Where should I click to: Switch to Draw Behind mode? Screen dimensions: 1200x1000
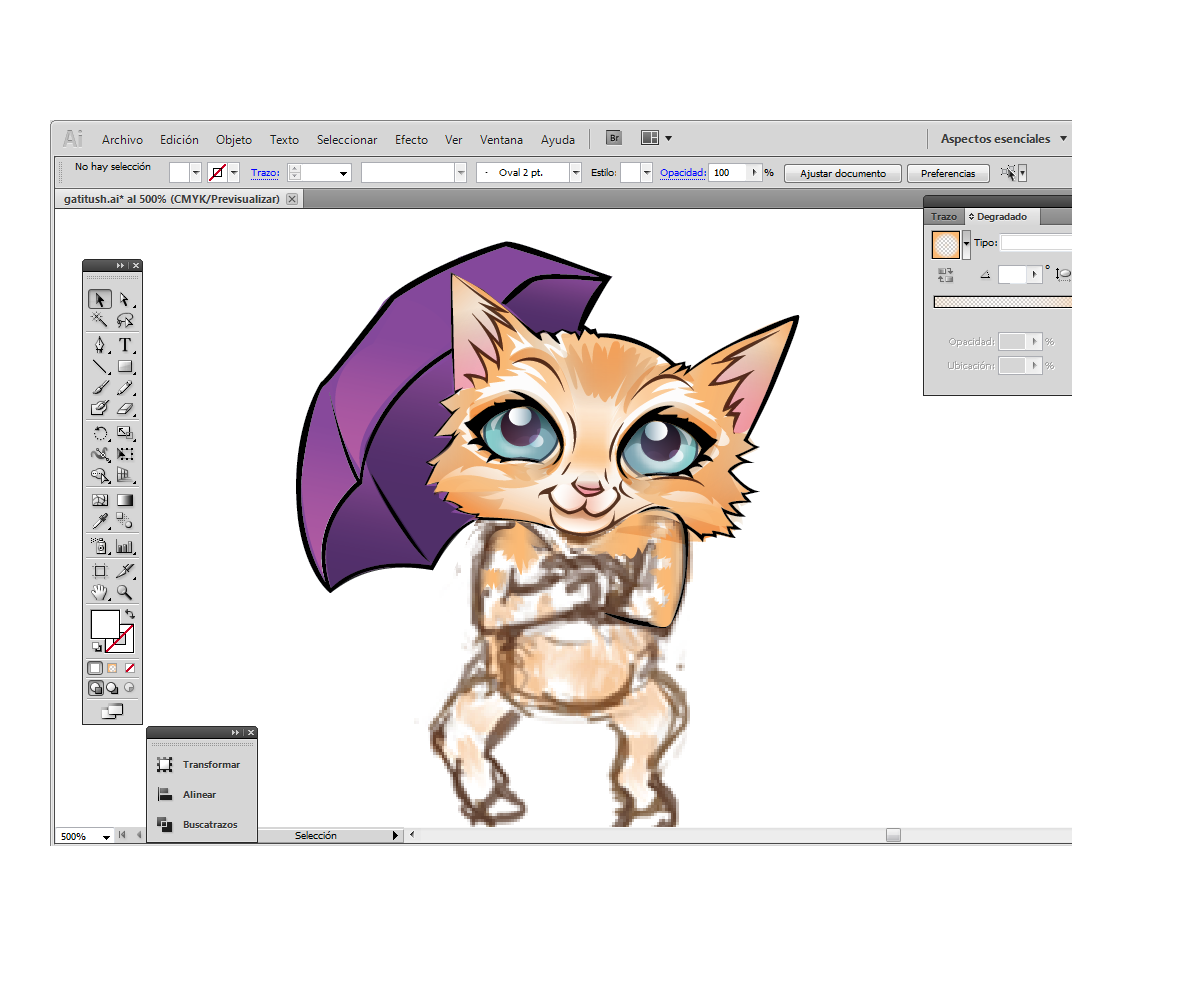pos(112,688)
